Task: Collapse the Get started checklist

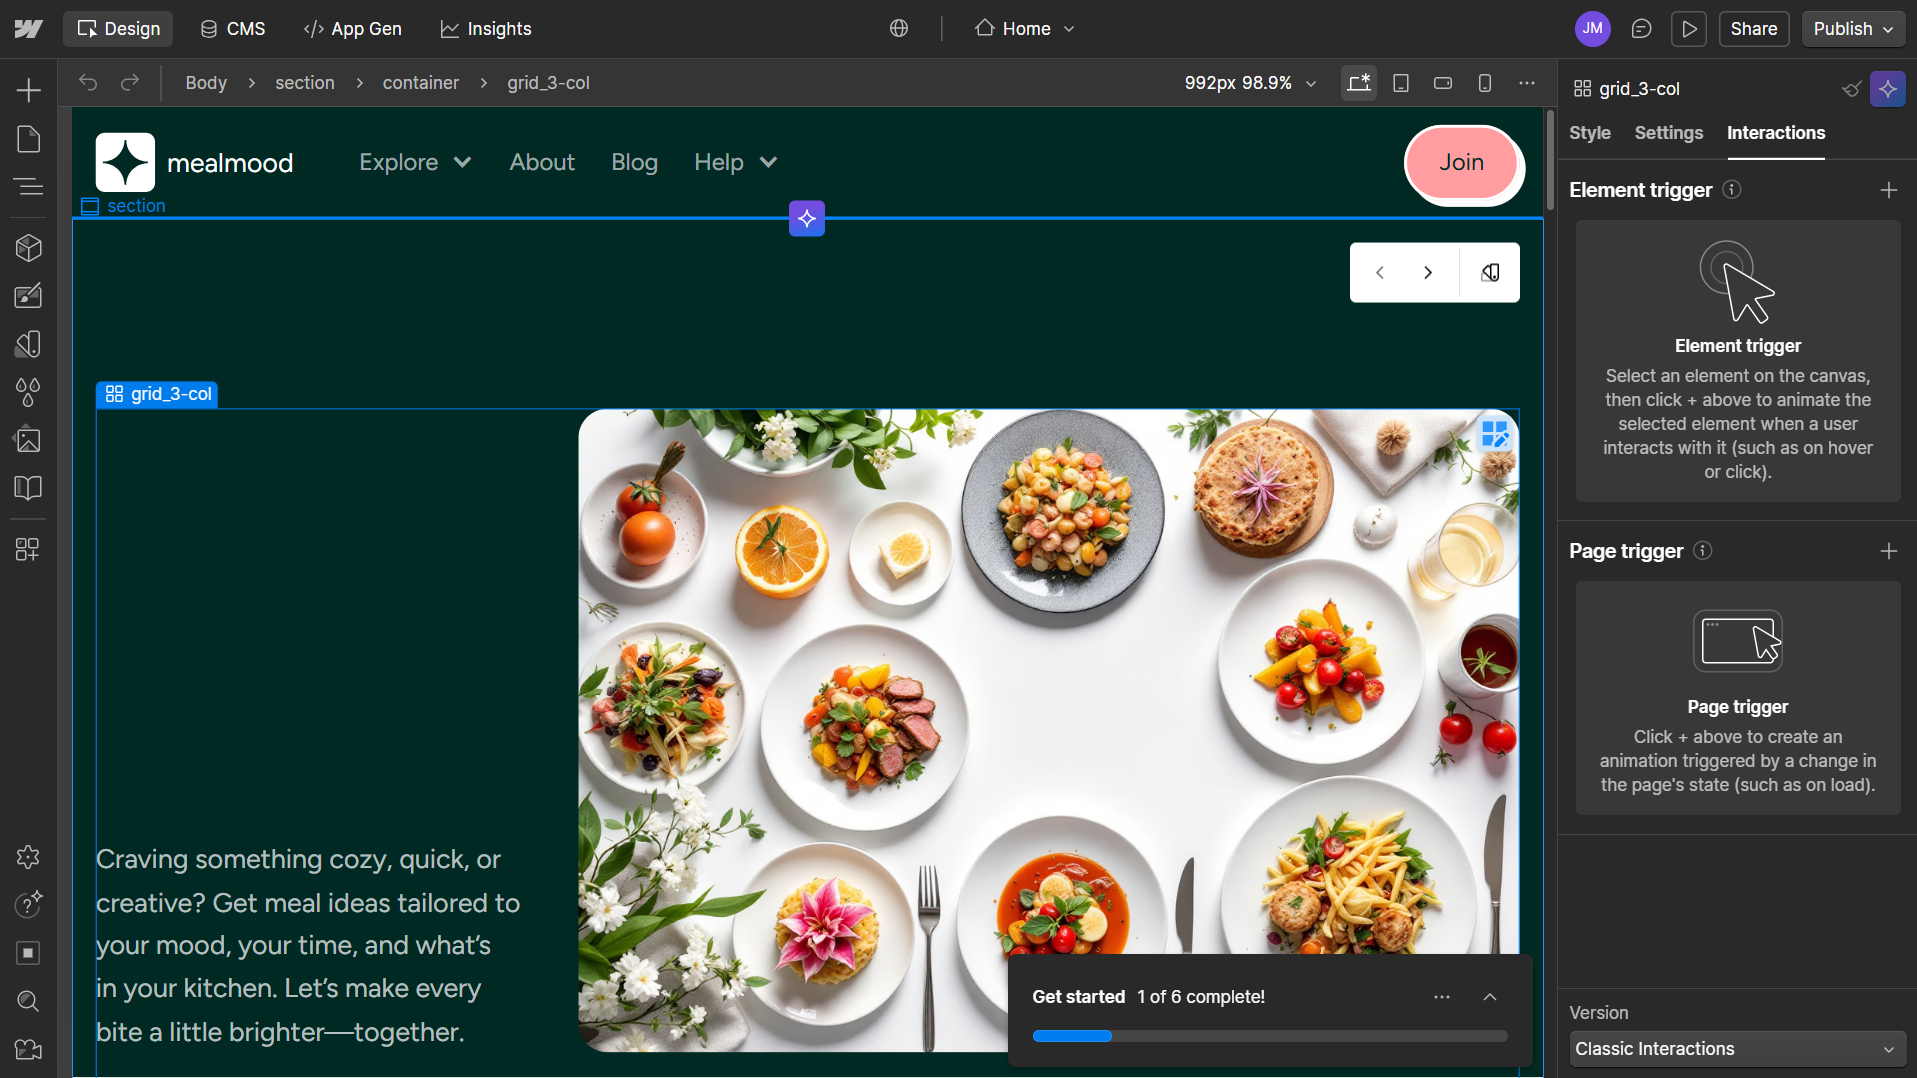Action: 1490,997
